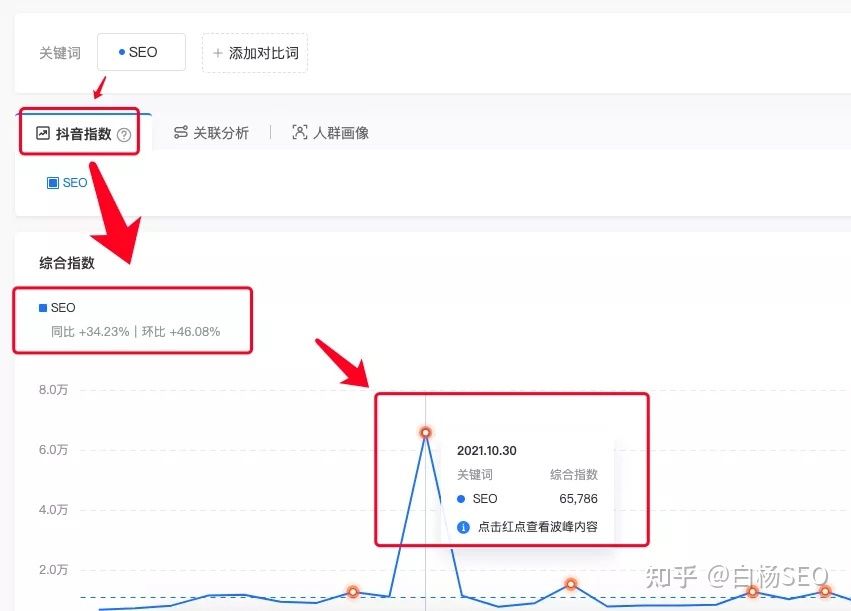This screenshot has height=611, width=851.
Task: Click the people icon on the 人群画像 tab
Action: click(x=298, y=131)
